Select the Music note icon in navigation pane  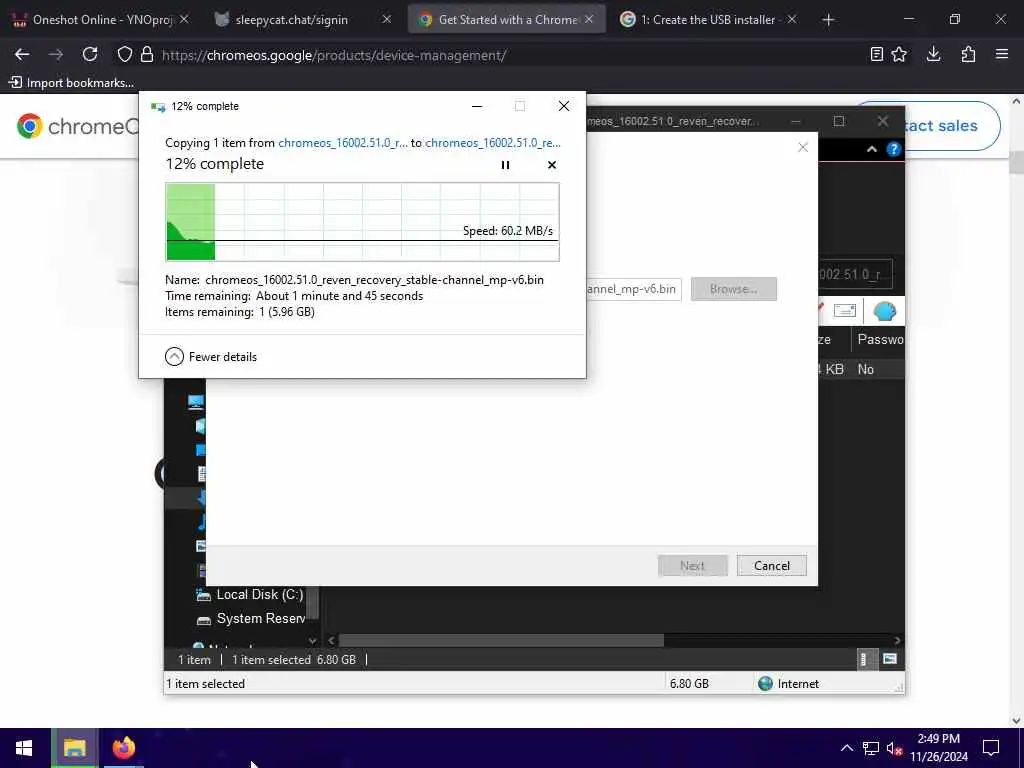[x=201, y=522]
